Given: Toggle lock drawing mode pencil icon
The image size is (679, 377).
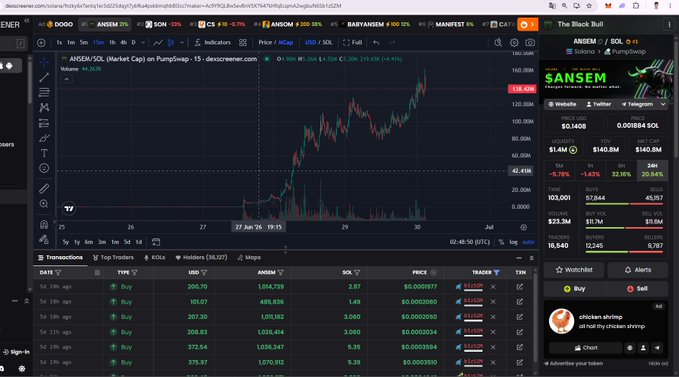Looking at the screenshot, I should pos(44,239).
